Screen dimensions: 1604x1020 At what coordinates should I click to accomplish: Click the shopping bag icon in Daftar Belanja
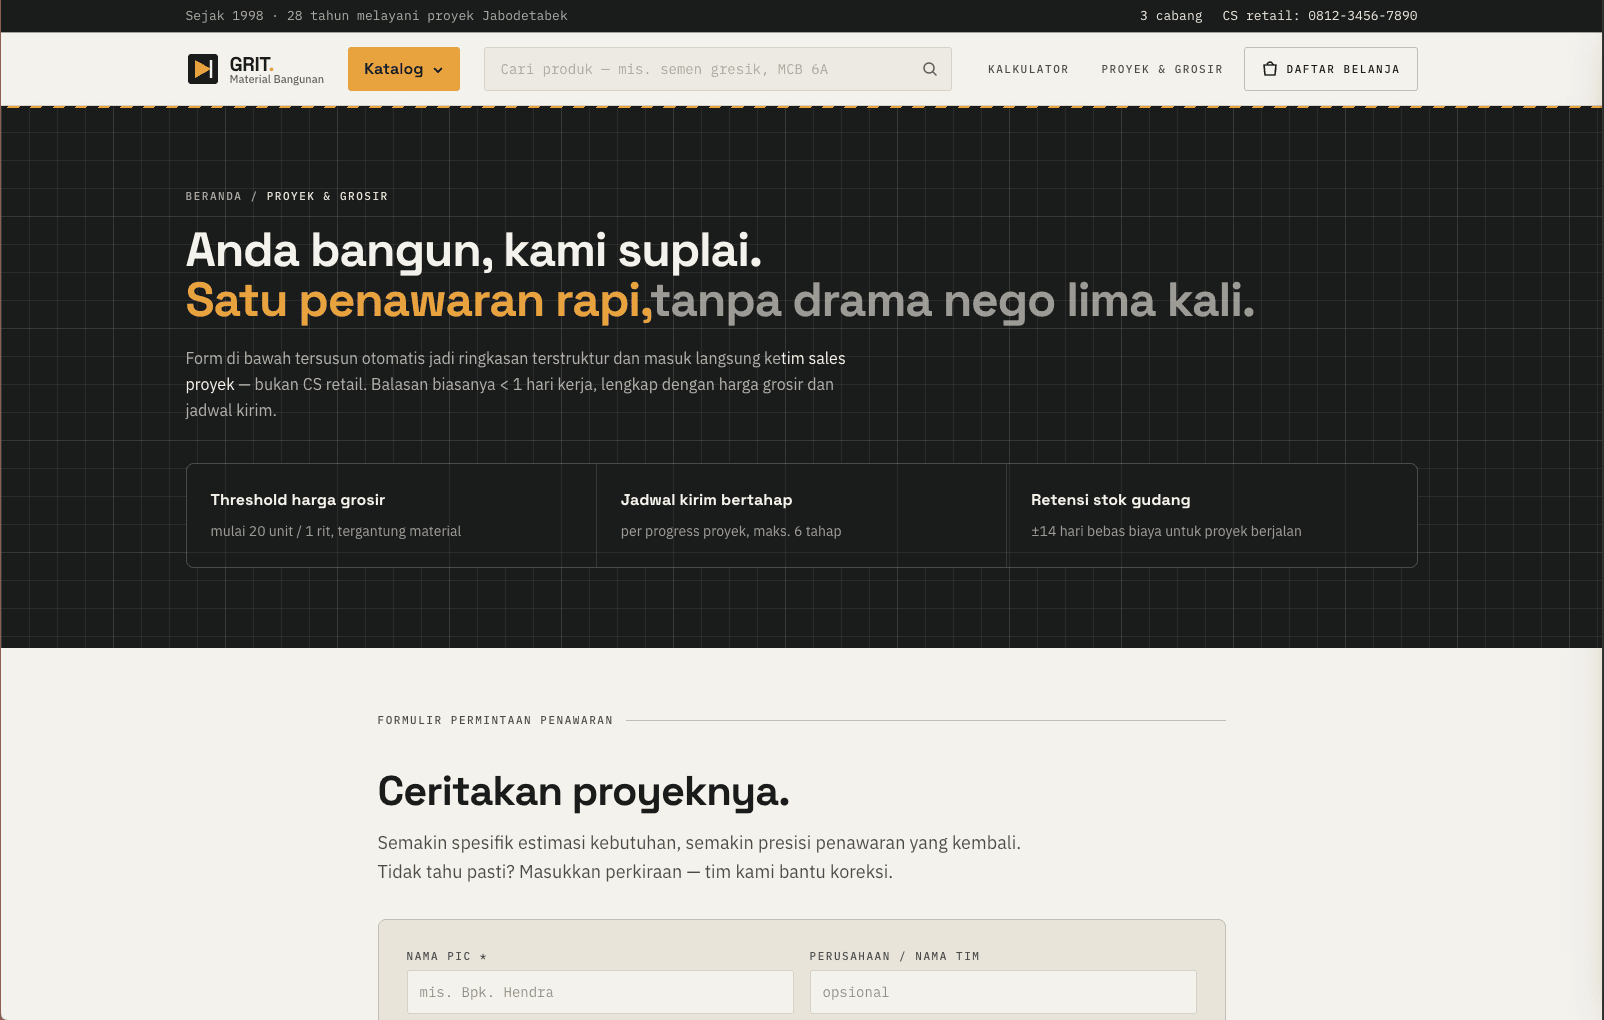(1270, 69)
